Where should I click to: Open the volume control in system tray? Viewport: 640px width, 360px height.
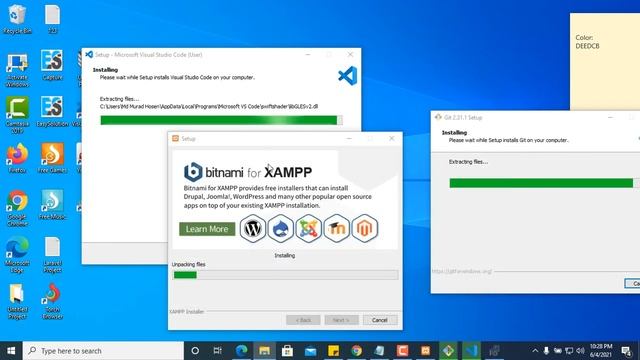coord(580,351)
